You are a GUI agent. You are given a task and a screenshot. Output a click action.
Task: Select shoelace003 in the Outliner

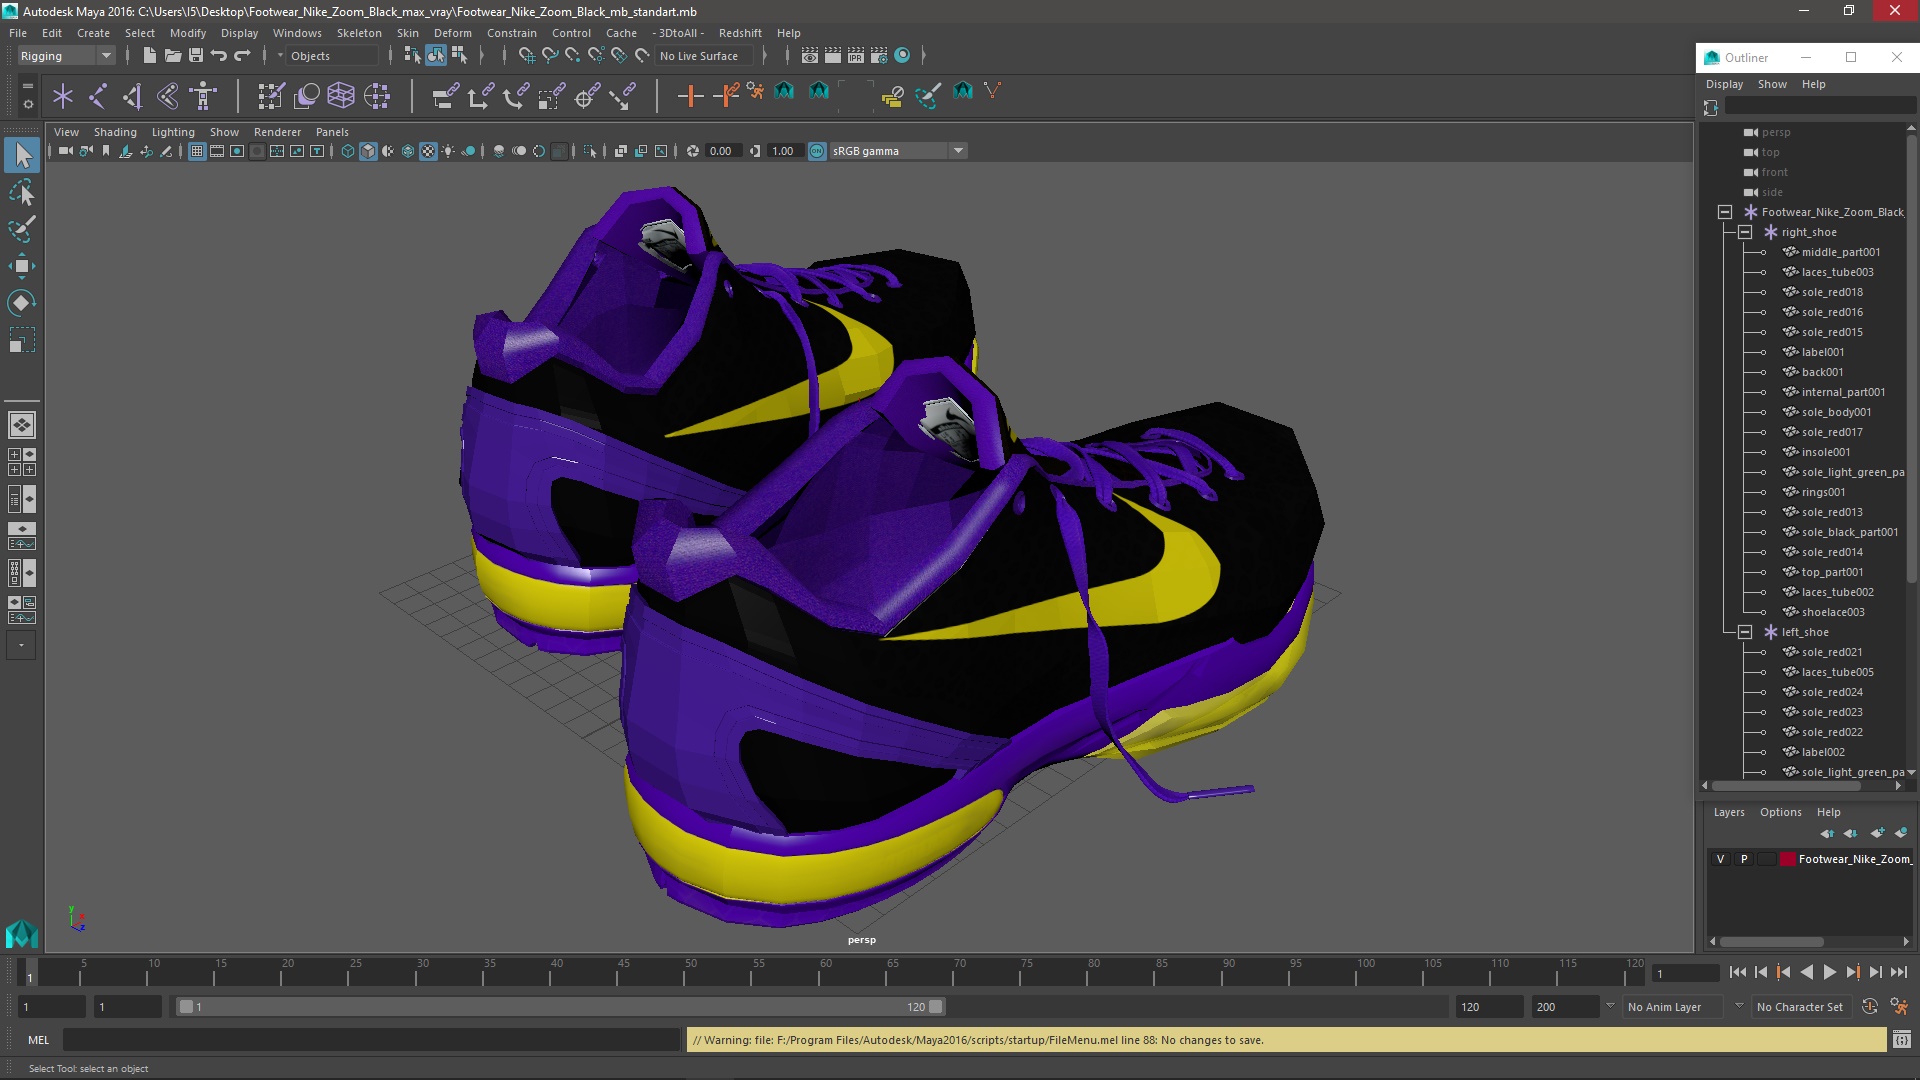[1832, 612]
